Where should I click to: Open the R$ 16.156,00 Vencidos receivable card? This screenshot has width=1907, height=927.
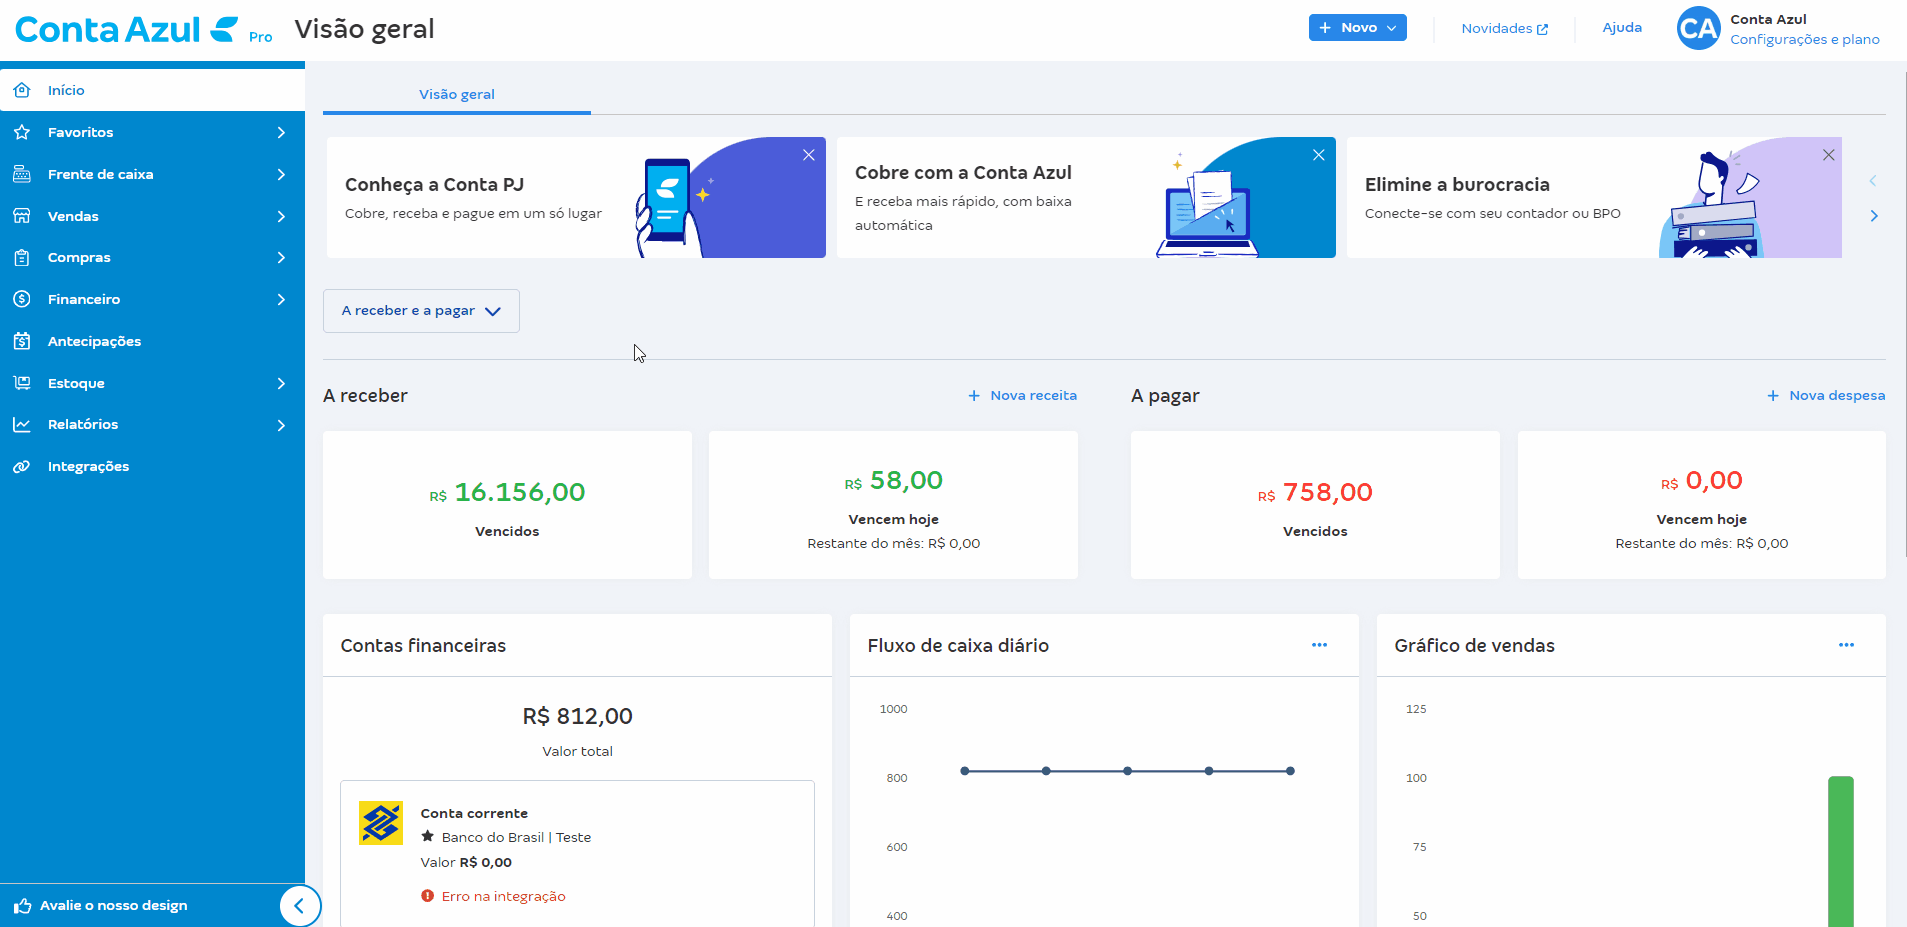point(507,505)
